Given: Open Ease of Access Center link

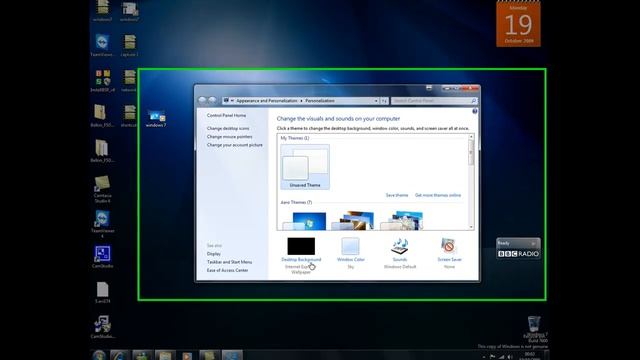Looking at the screenshot, I should (227, 270).
